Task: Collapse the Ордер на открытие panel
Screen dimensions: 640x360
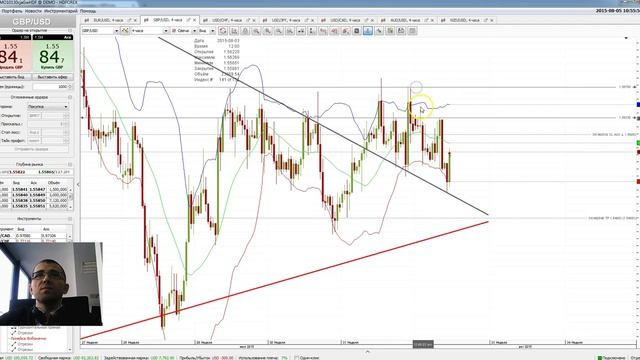Action: click(x=70, y=31)
